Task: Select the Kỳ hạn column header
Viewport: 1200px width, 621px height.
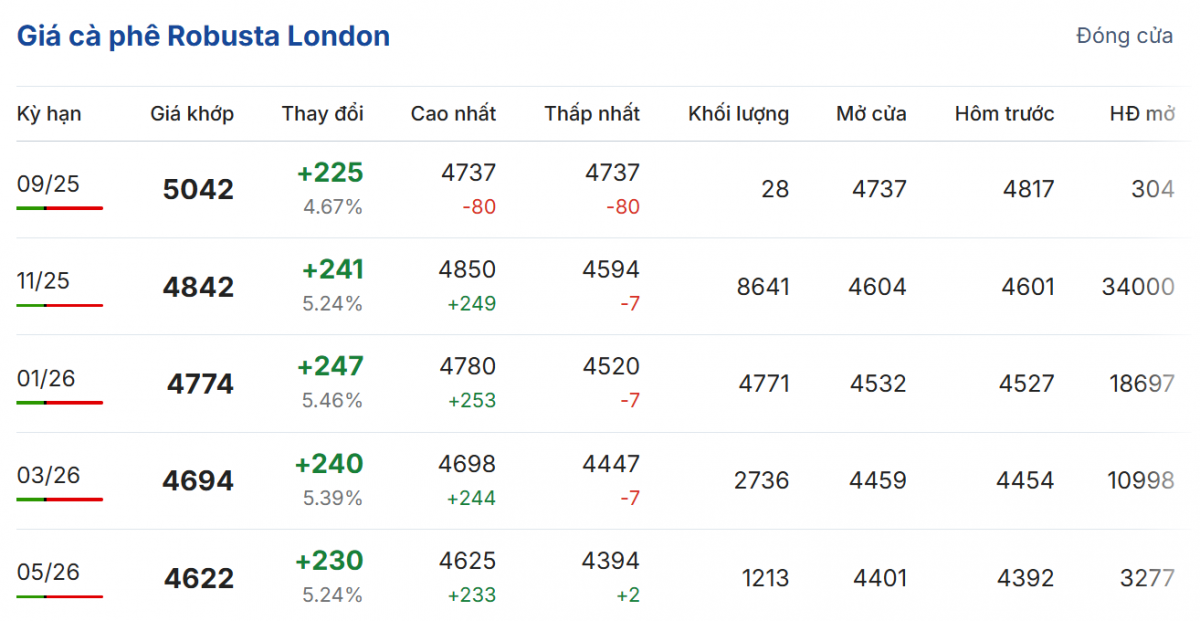Action: (x=49, y=114)
